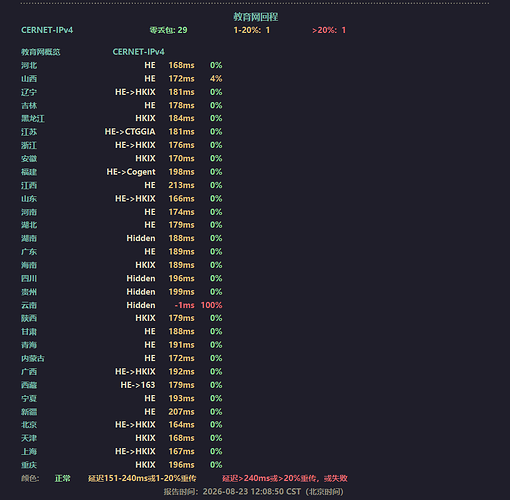Viewport: 510px width, 500px height.
Task: Click the 四川 row label
Action: [29, 278]
